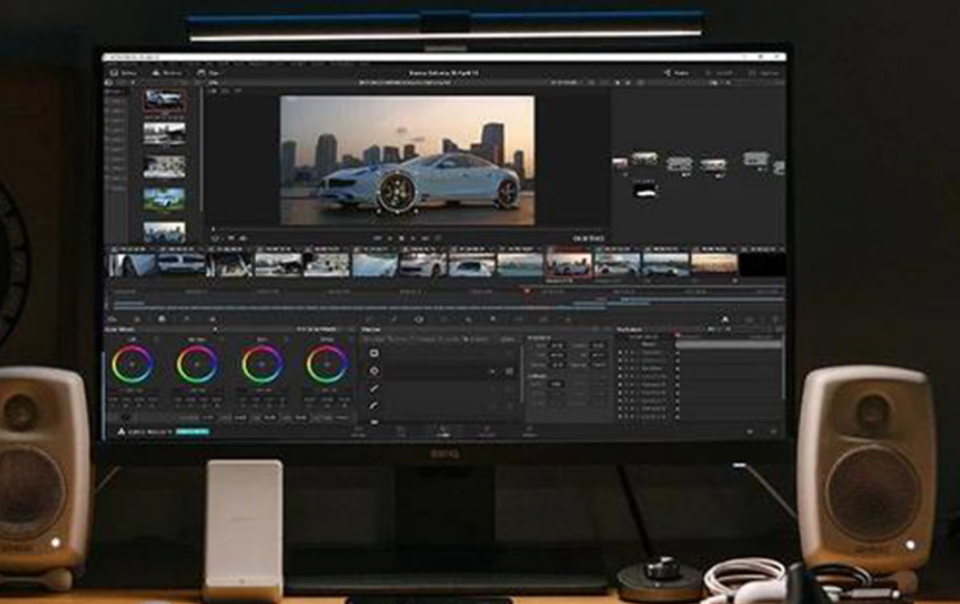Open the Gallery panel button in top toolbar
Screen dimensions: 960x604
[x=122, y=73]
